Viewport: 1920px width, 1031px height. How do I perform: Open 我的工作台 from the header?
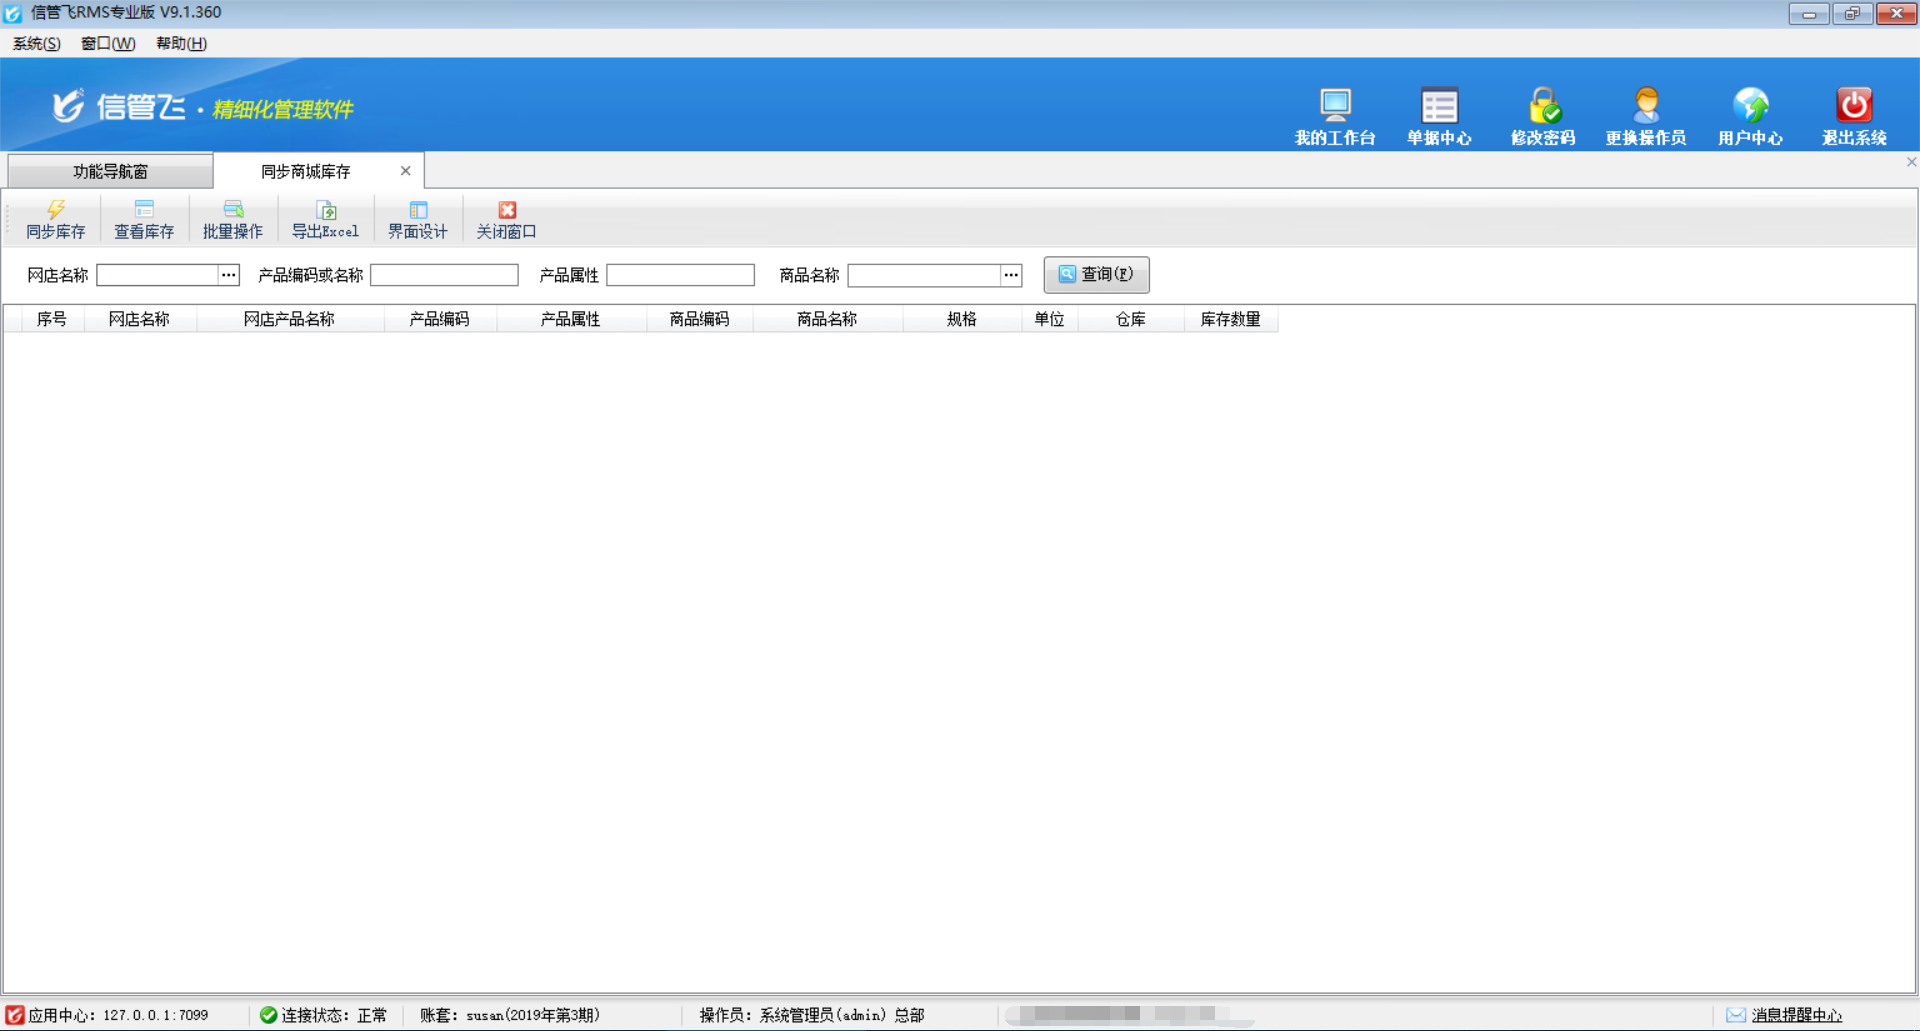(x=1335, y=106)
